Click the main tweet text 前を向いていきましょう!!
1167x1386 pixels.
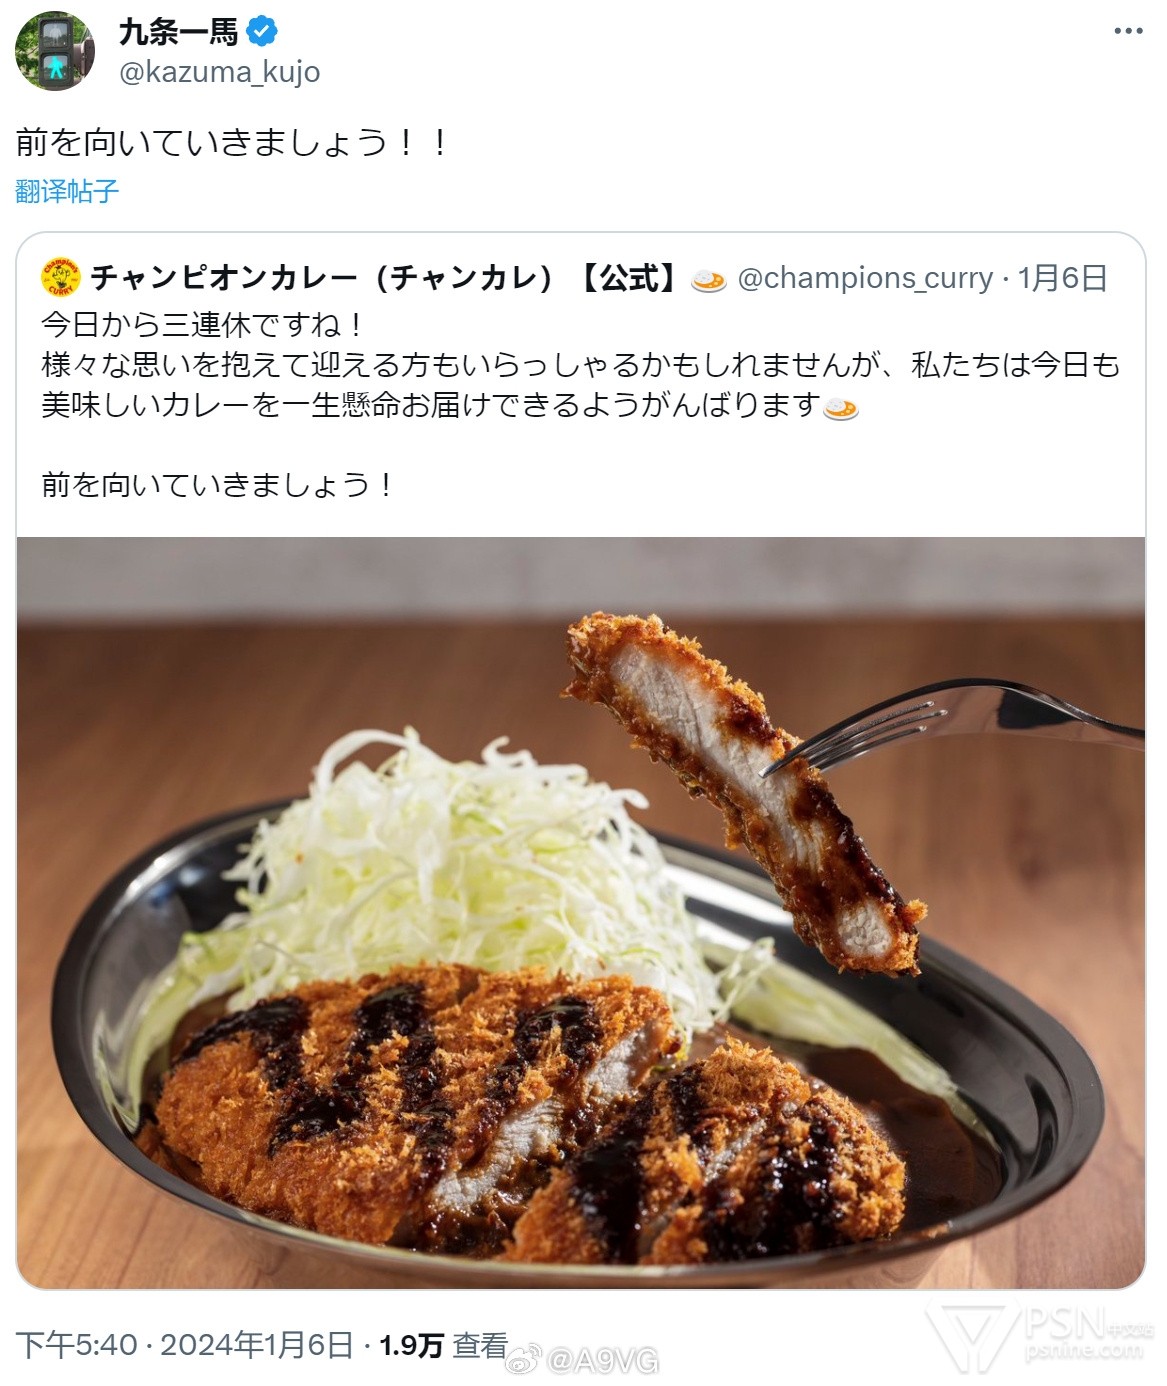coord(232,142)
